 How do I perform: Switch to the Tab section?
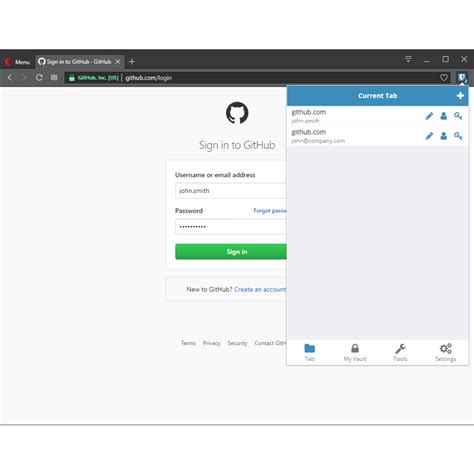(x=310, y=353)
